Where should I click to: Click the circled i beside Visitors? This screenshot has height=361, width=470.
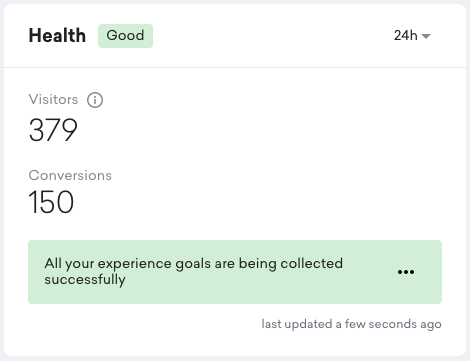[x=95, y=100]
